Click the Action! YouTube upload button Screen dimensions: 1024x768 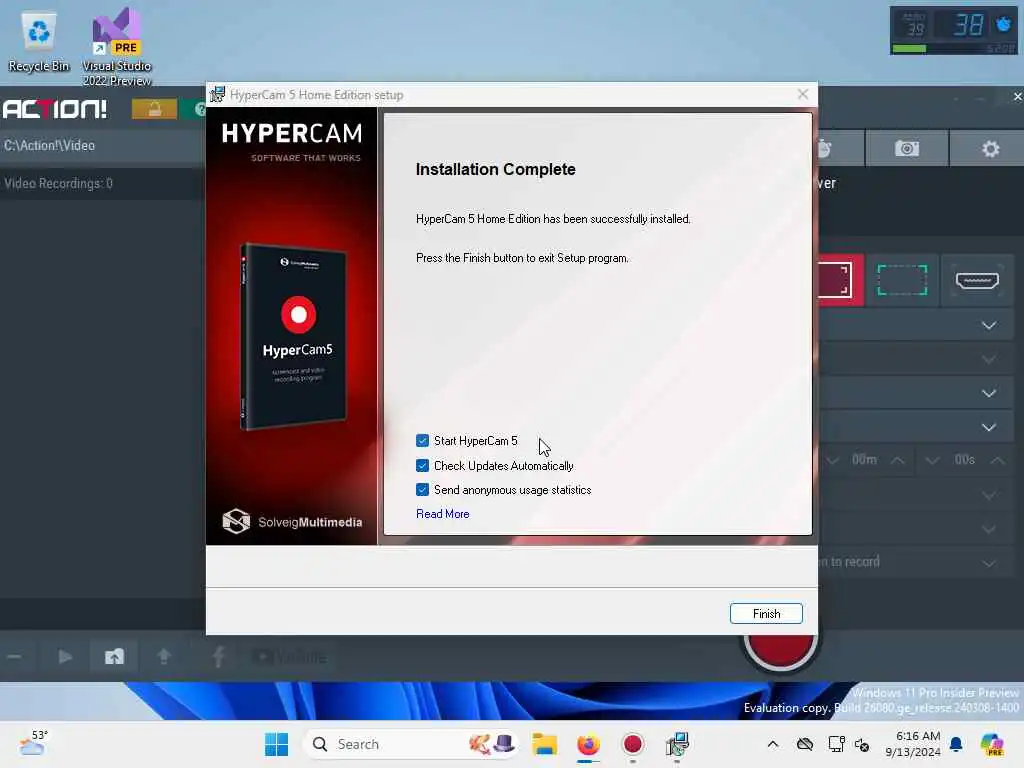pyautogui.click(x=289, y=656)
